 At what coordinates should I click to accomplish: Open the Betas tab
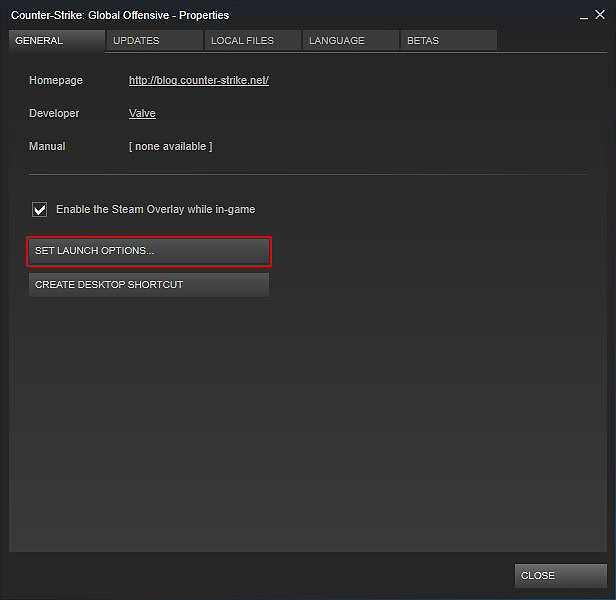(449, 40)
